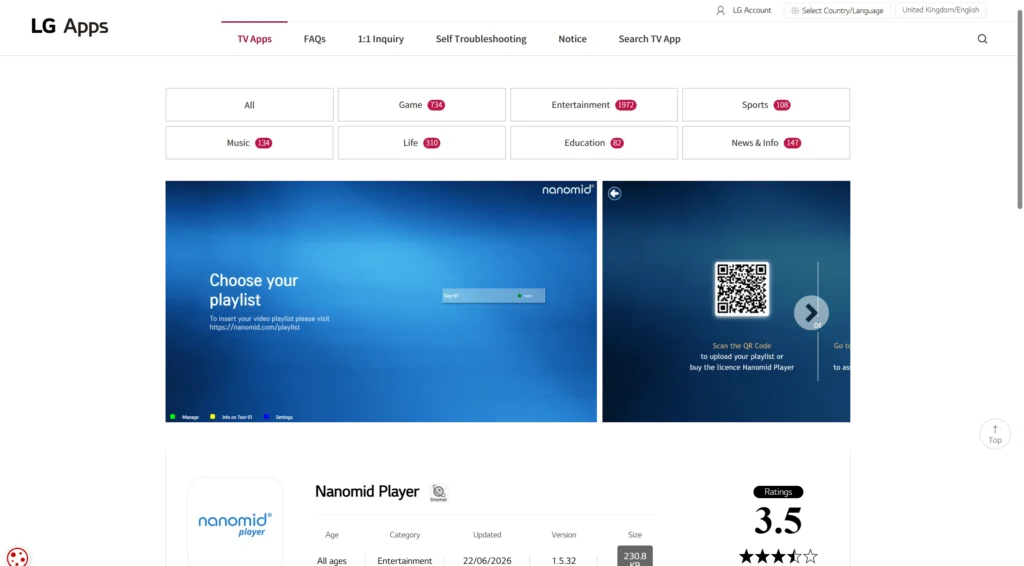Click the All ages value
Viewport: 1024px width, 566px height.
click(x=332, y=561)
